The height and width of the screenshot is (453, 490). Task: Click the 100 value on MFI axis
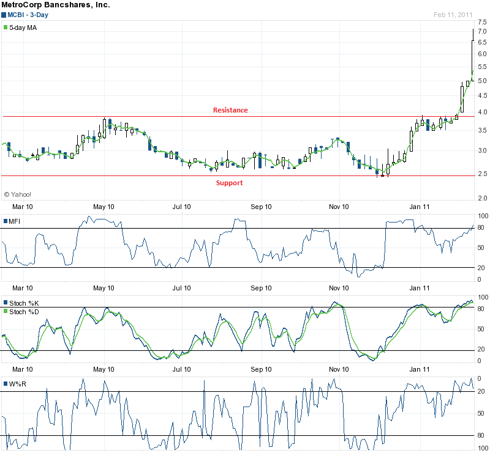pos(483,216)
